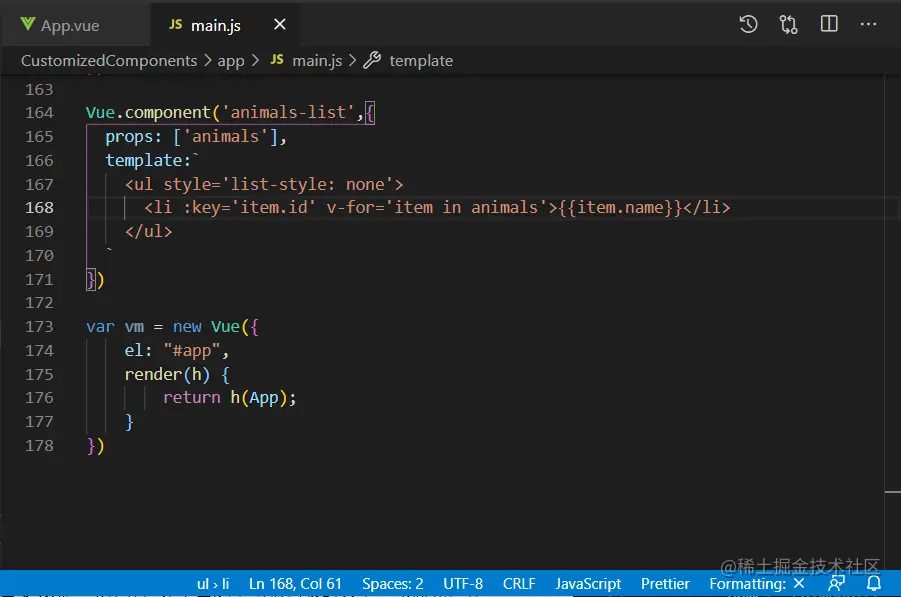Click the vertical scrollbar overview ruler

pyautogui.click(x=892, y=322)
